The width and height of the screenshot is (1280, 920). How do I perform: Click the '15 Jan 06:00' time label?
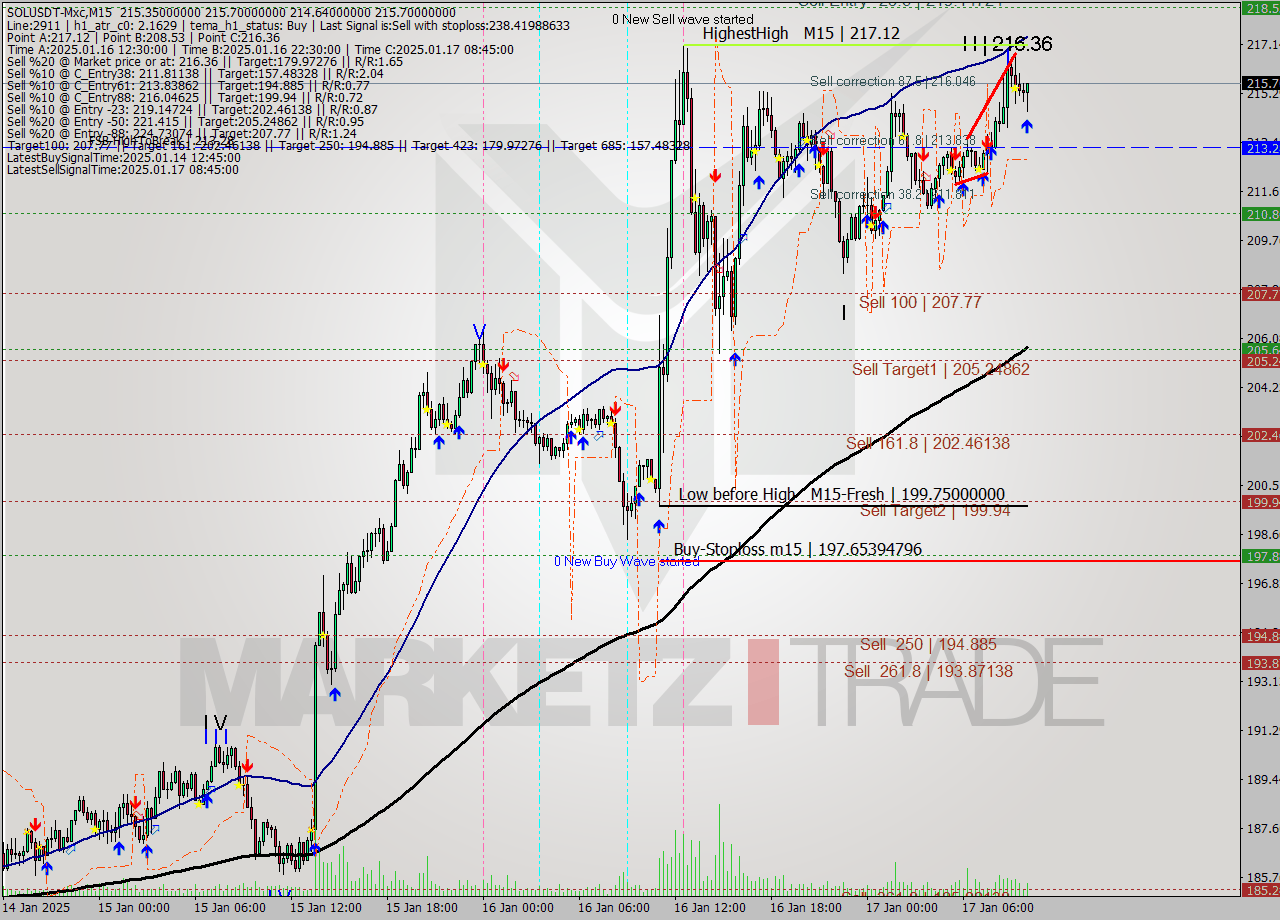point(231,908)
